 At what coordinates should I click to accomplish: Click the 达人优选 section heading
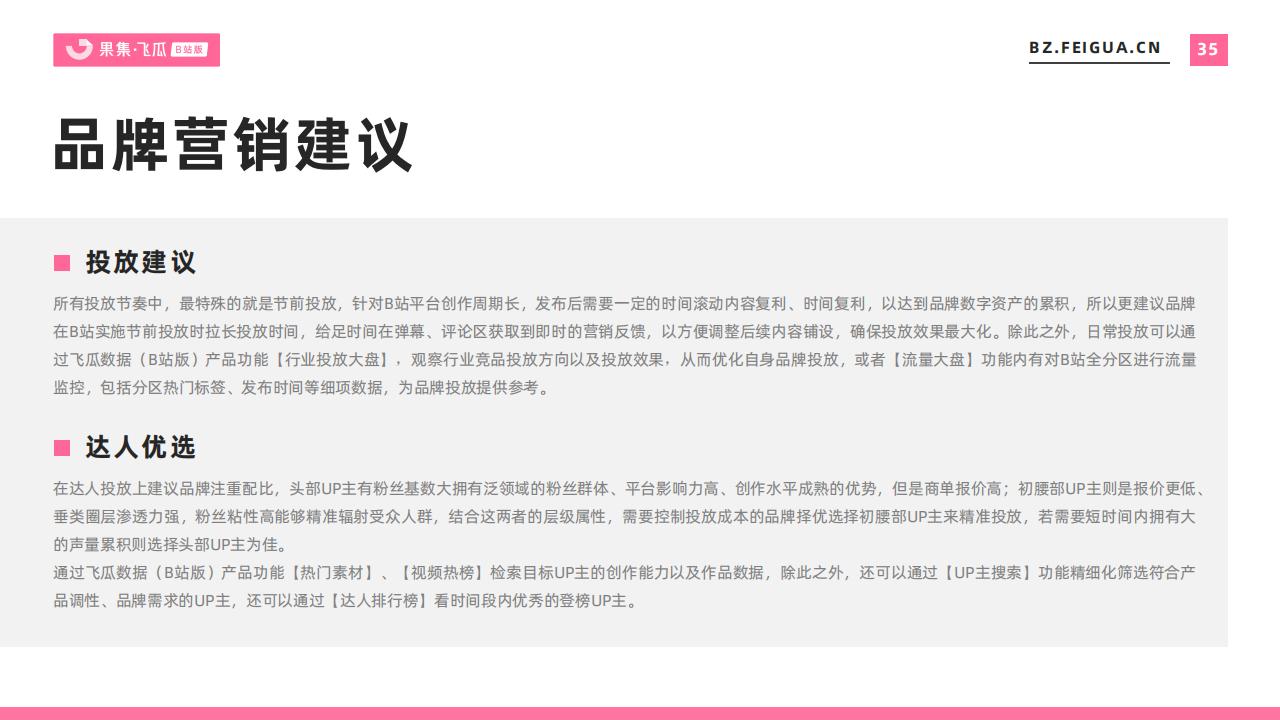pyautogui.click(x=141, y=448)
